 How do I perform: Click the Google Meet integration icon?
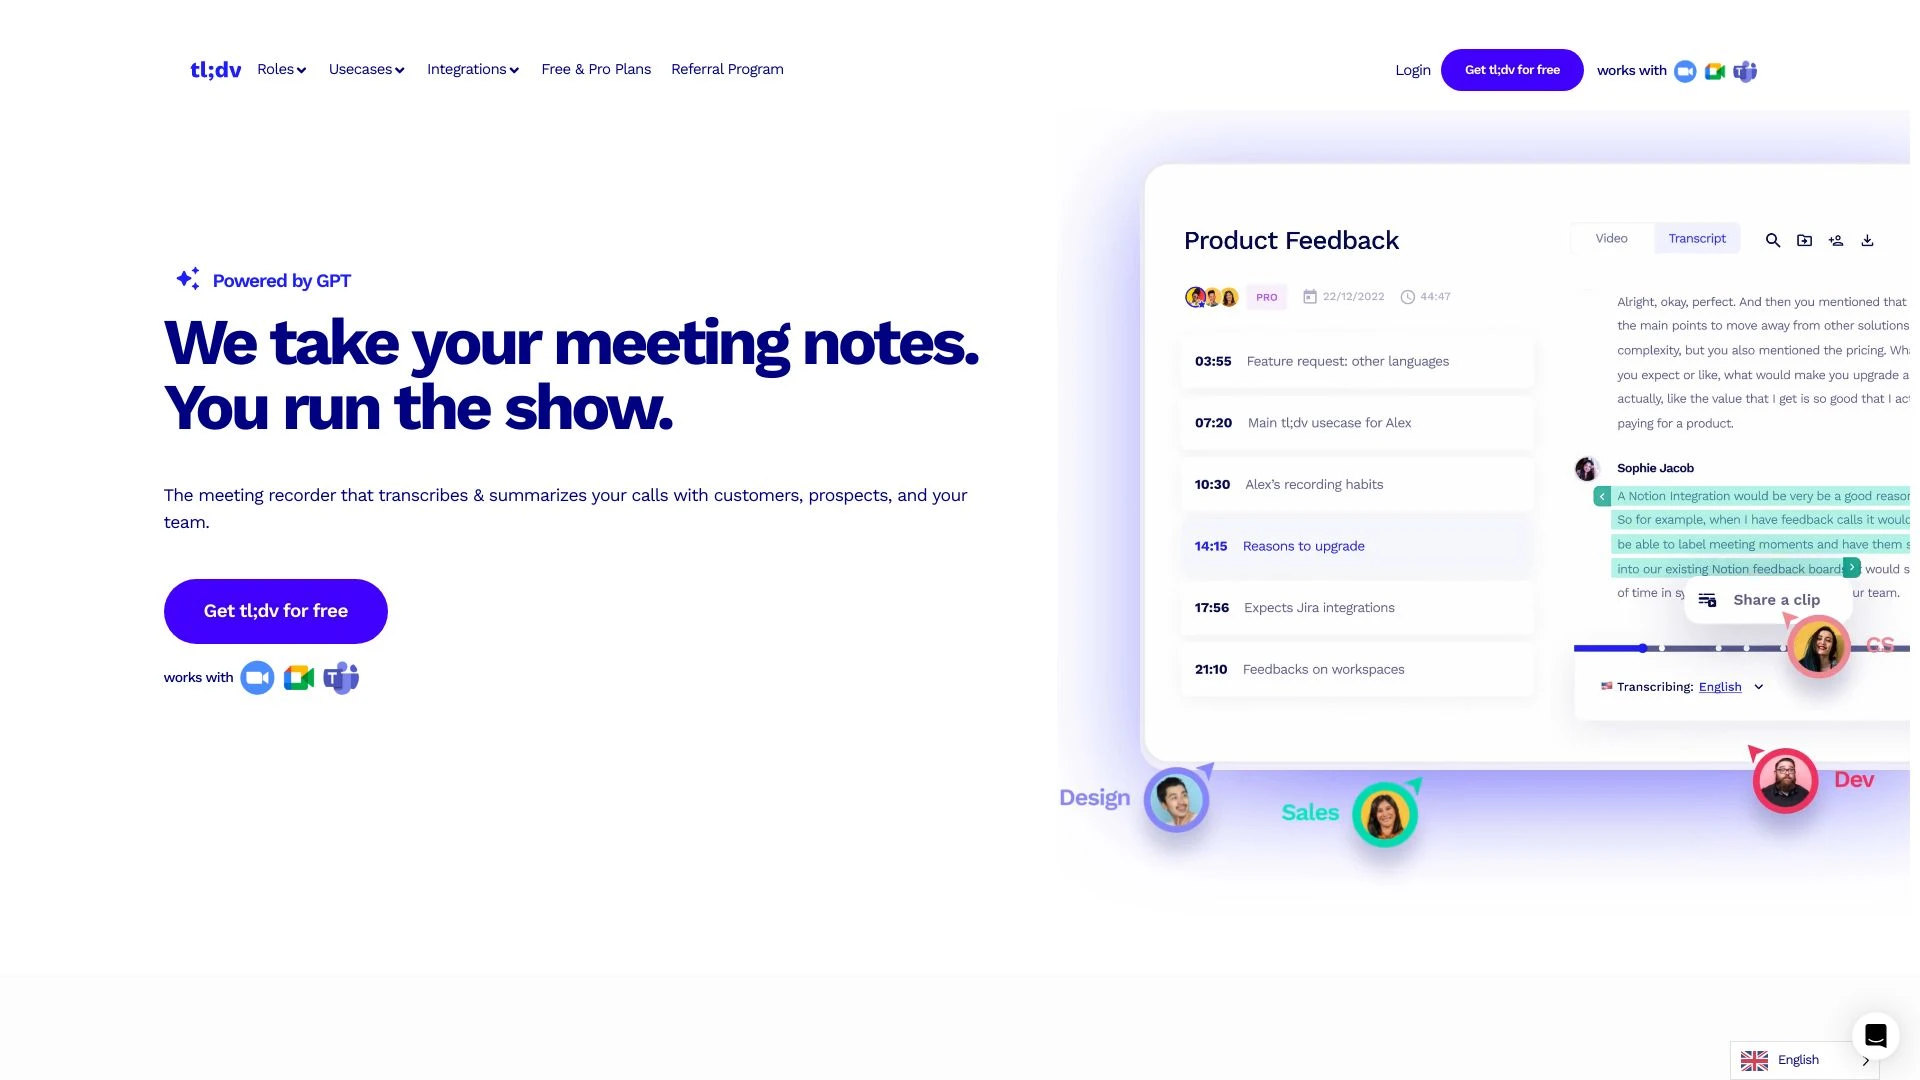1716,70
